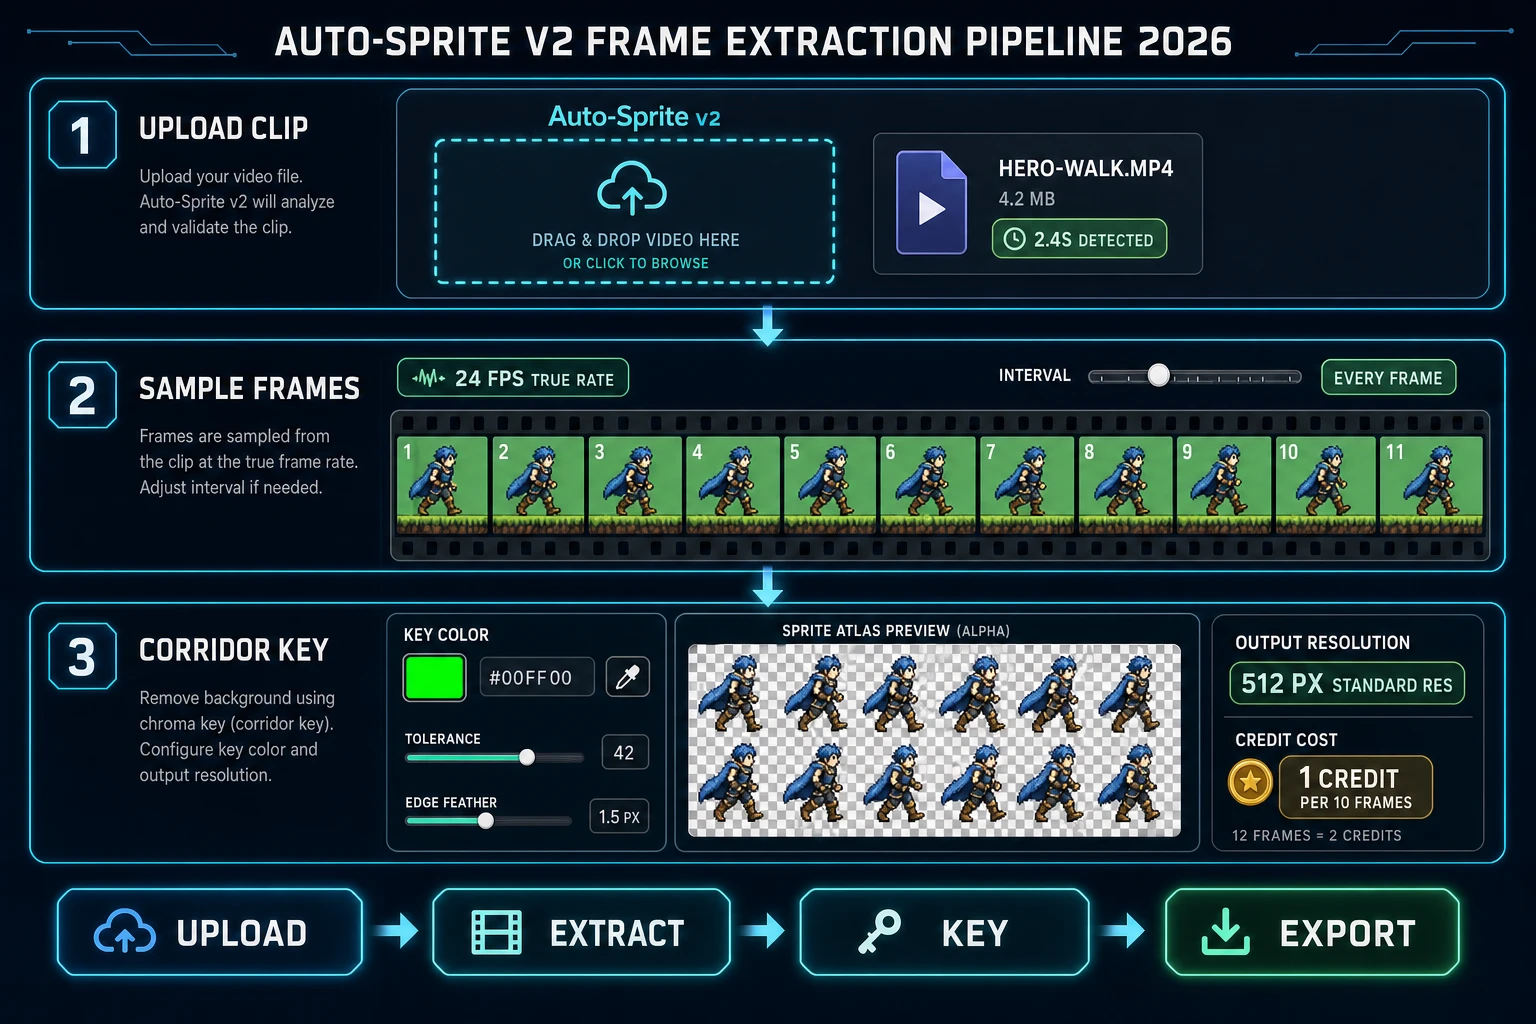Click the cloud upload icon in drop zone
The width and height of the screenshot is (1536, 1024).
632,188
